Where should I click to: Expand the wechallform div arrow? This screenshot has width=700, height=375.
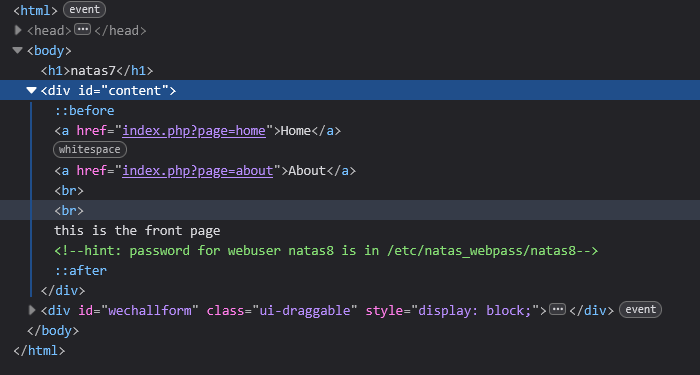32,310
